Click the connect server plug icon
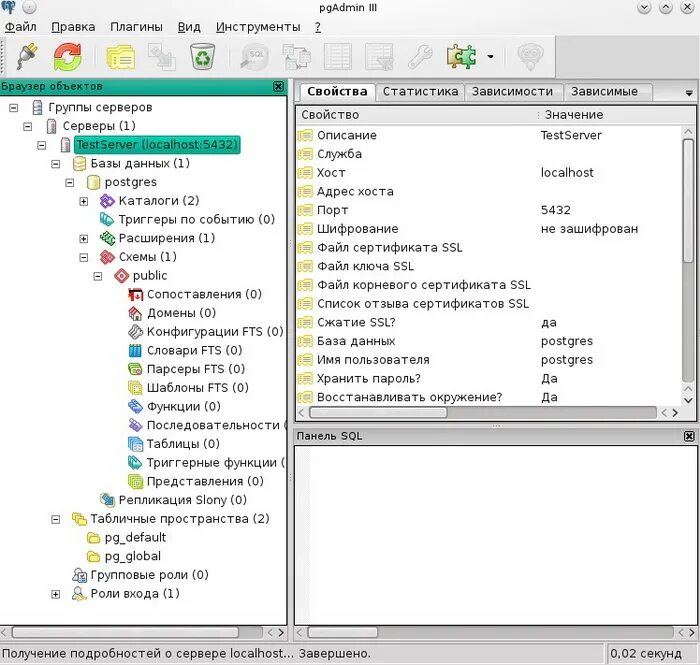The height and width of the screenshot is (665, 700). [x=28, y=57]
